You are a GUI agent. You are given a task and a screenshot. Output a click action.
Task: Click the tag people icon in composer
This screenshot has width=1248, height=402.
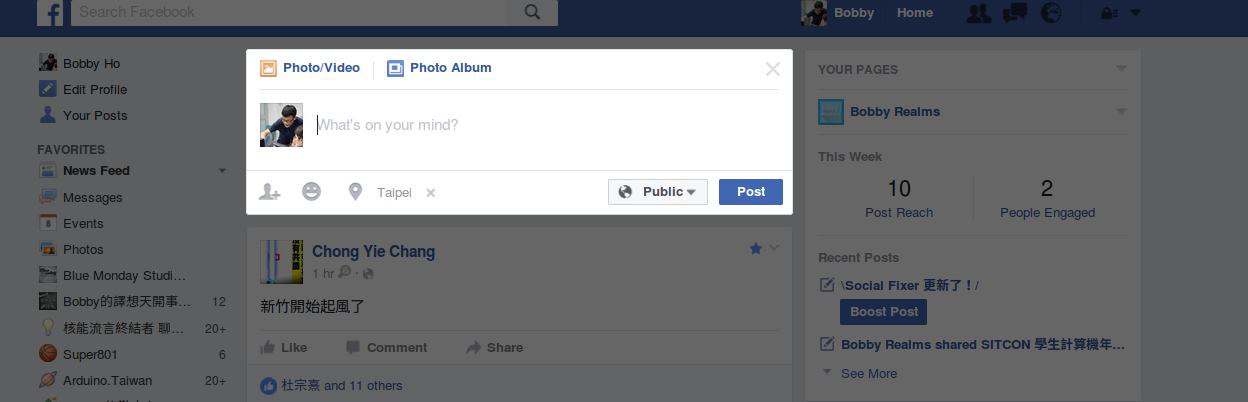click(269, 192)
